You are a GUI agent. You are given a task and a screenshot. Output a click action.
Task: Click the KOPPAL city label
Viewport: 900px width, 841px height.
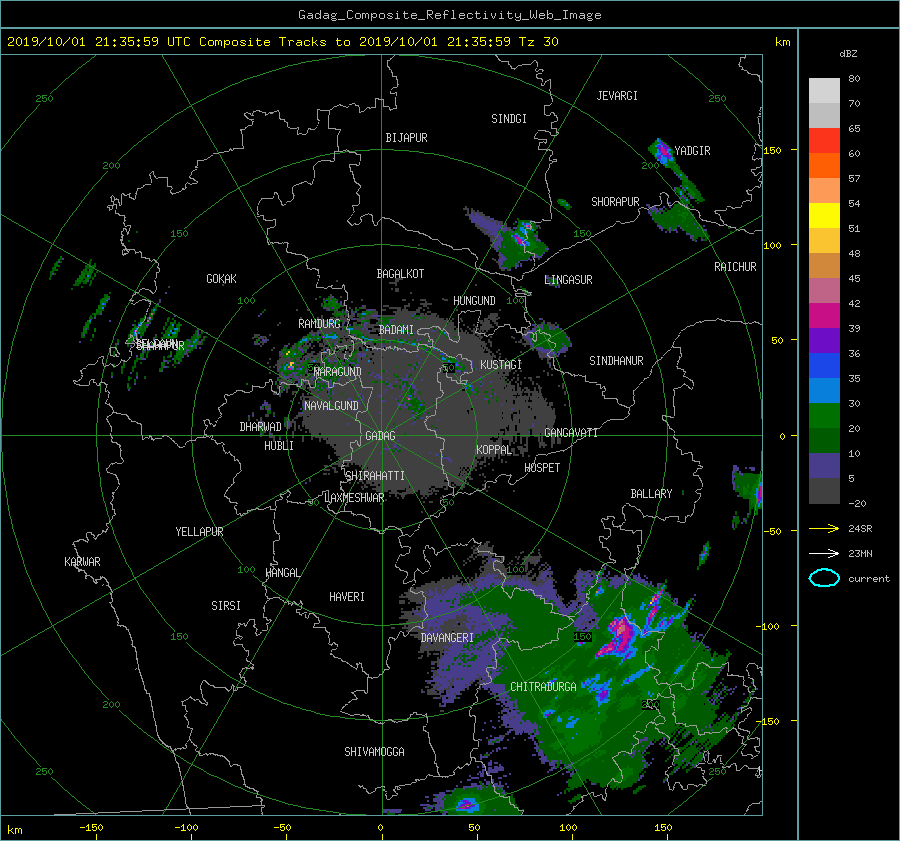(x=494, y=450)
